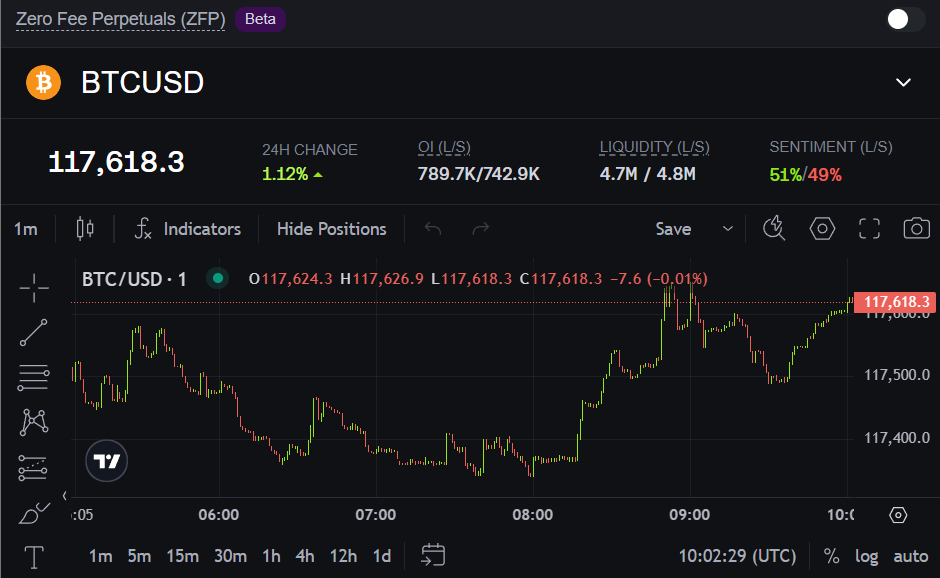Open the quick search lightning icon
Viewport: 940px width, 578px height.
point(774,228)
